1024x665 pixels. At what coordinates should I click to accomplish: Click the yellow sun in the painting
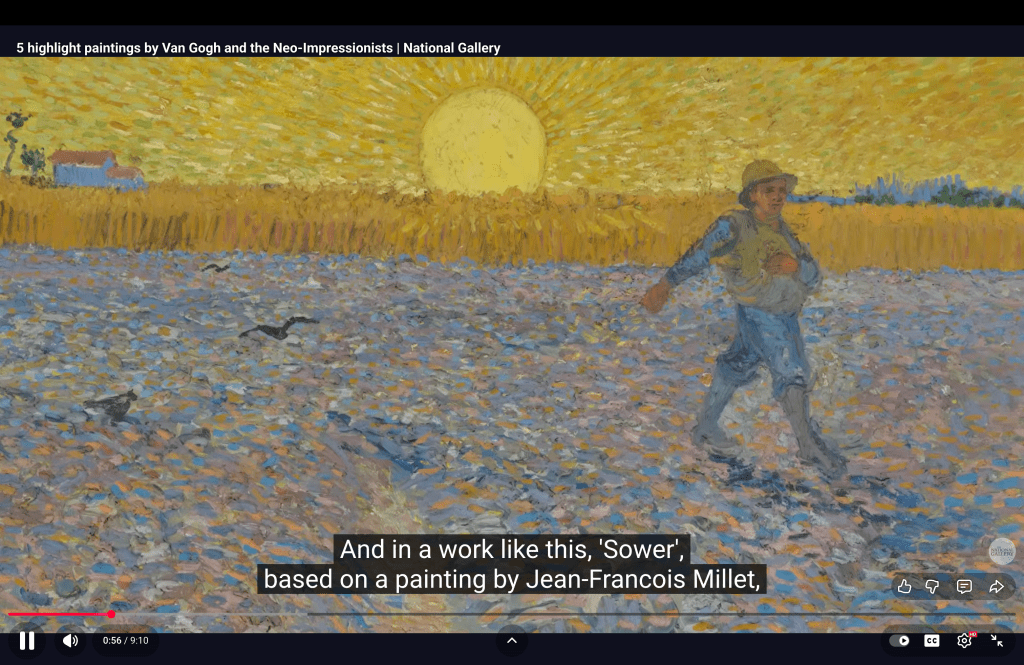[x=483, y=142]
